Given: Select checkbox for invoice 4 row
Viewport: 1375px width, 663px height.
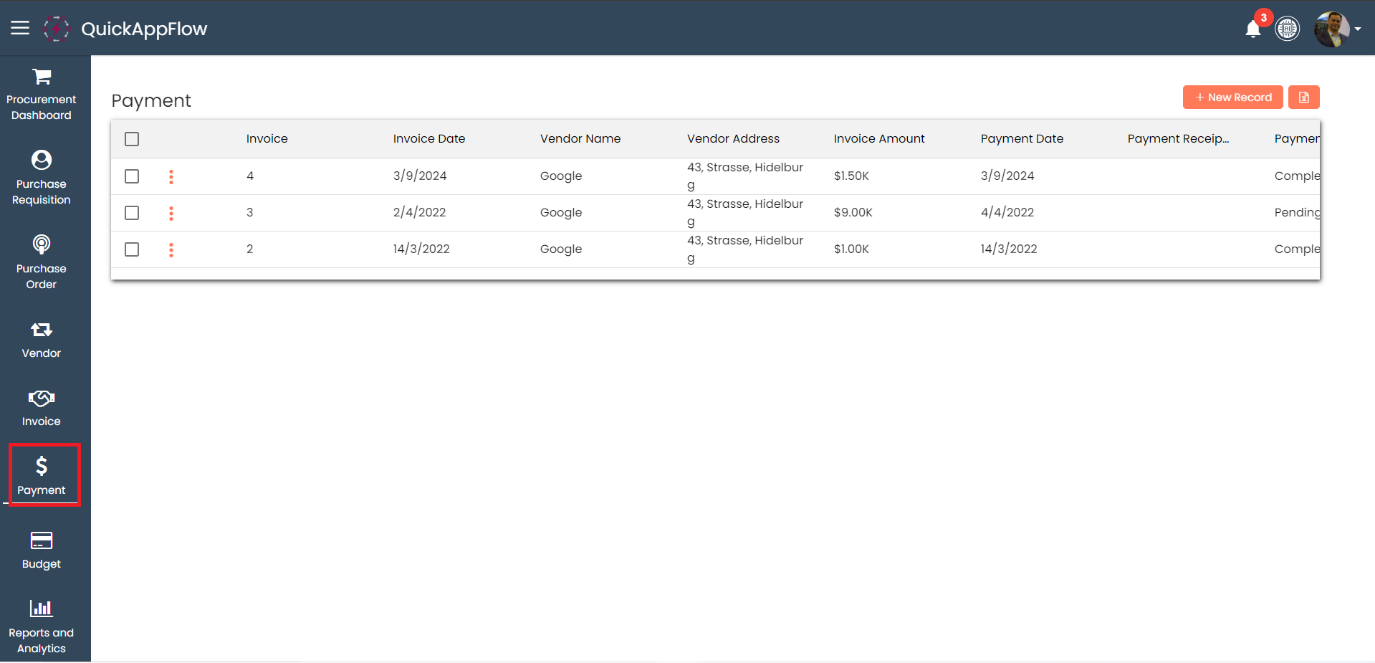Looking at the screenshot, I should 132,176.
